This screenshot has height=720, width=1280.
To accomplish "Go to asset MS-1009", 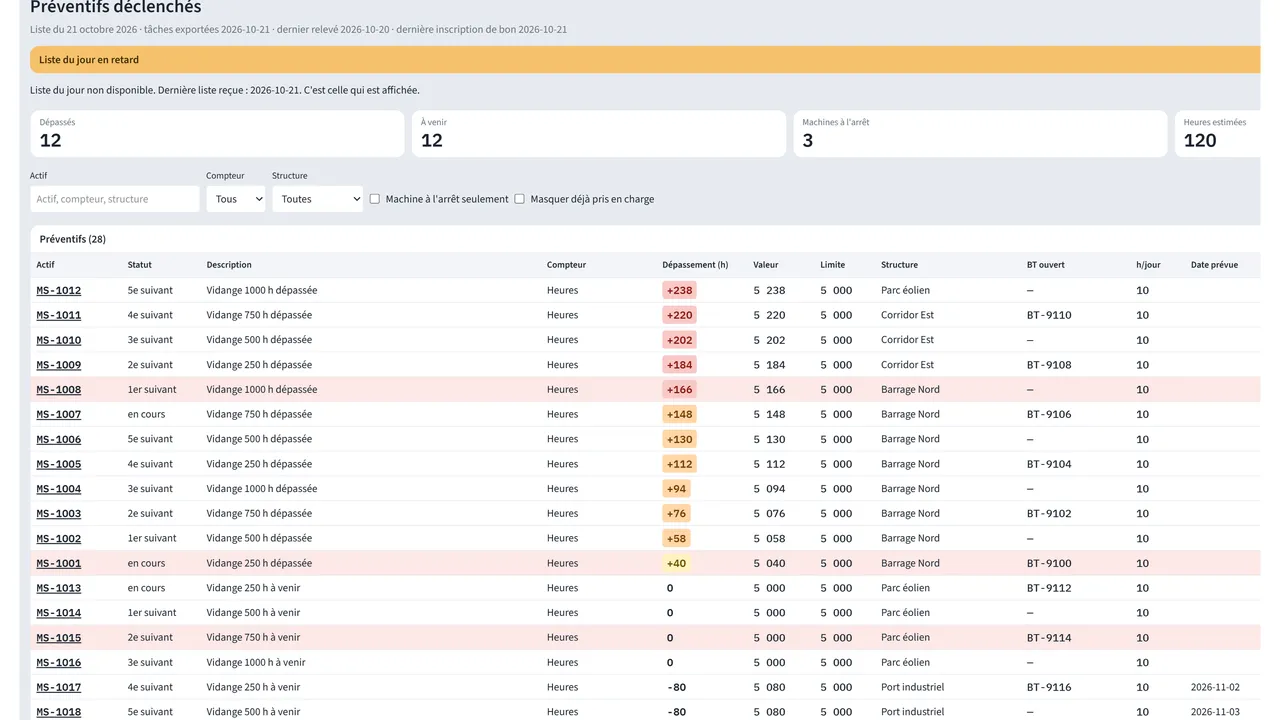I will click(x=59, y=365).
